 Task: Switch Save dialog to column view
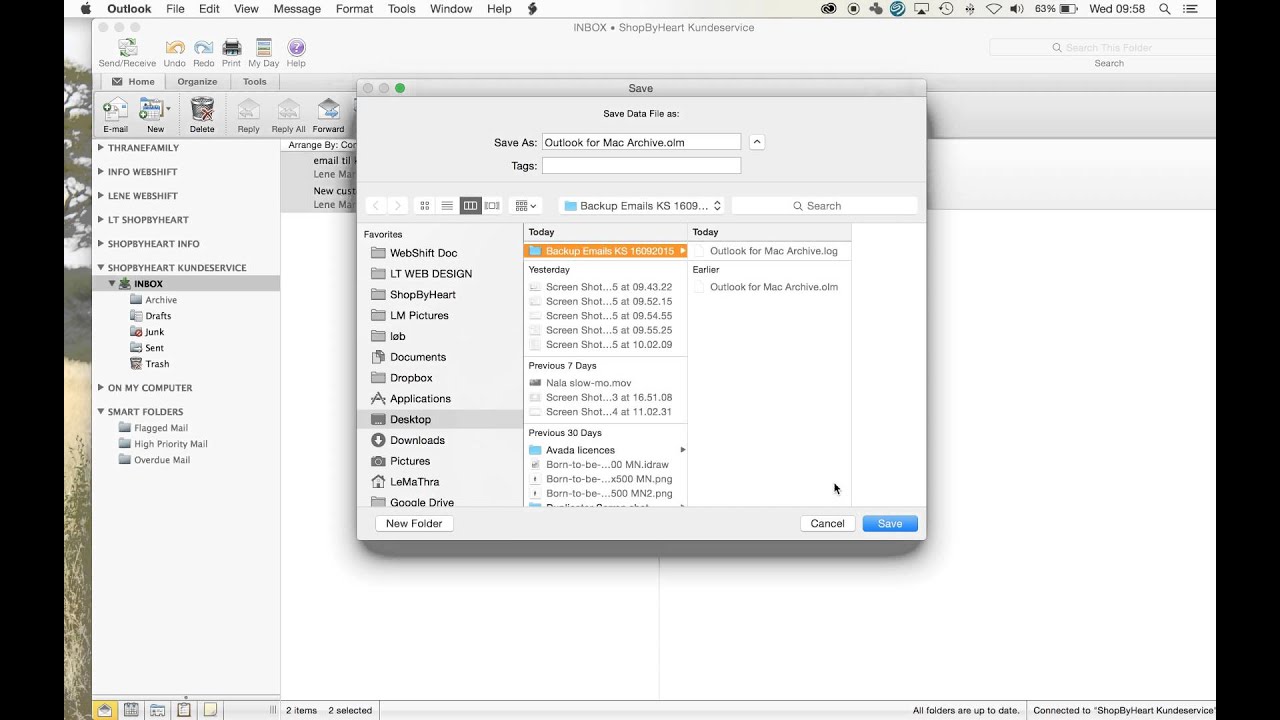[x=470, y=206]
